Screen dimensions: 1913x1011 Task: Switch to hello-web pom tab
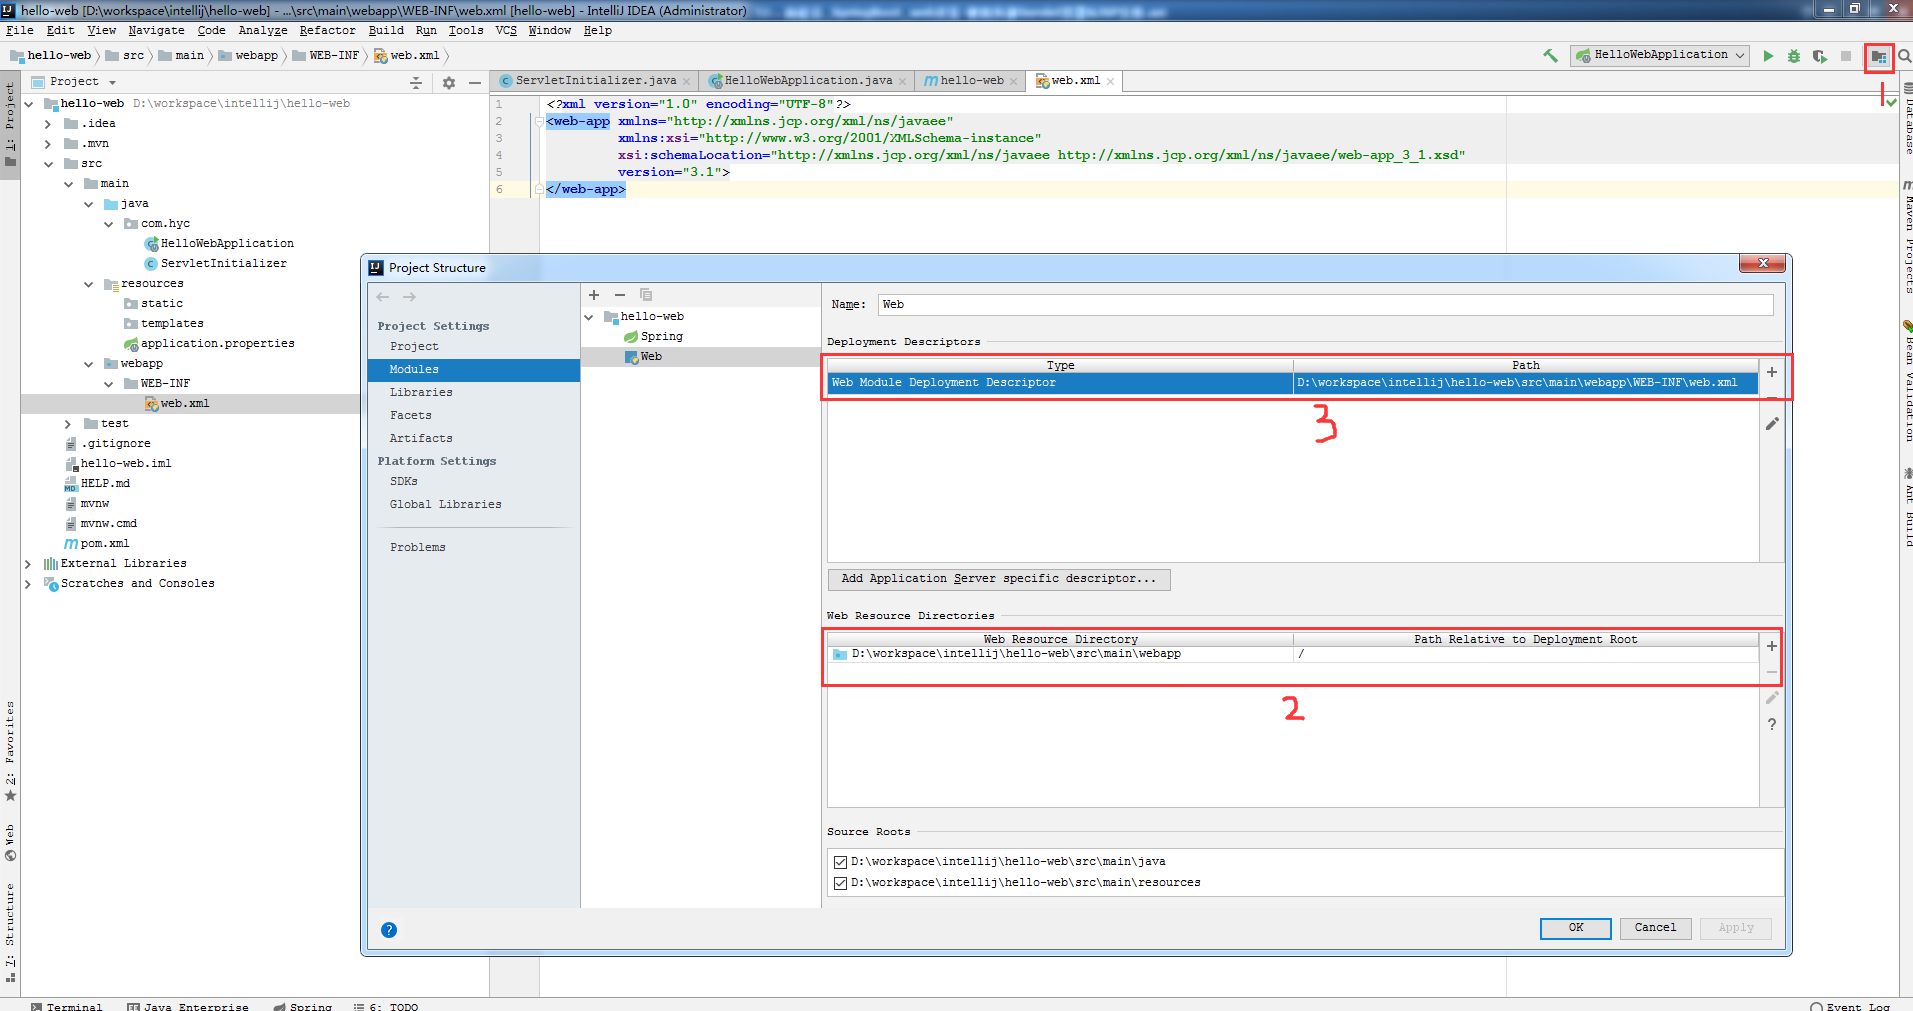971,81
